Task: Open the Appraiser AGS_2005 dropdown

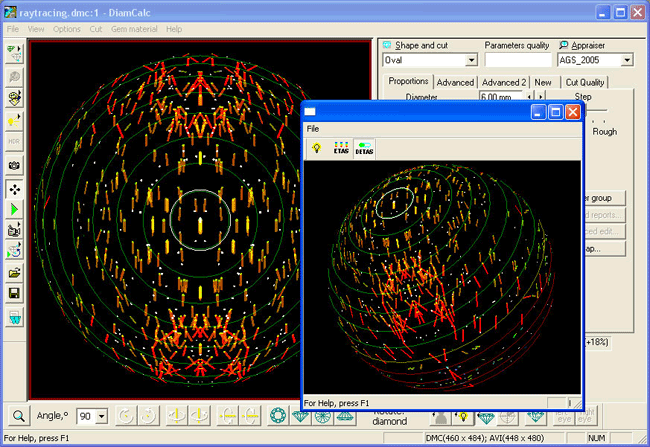Action: 627,61
